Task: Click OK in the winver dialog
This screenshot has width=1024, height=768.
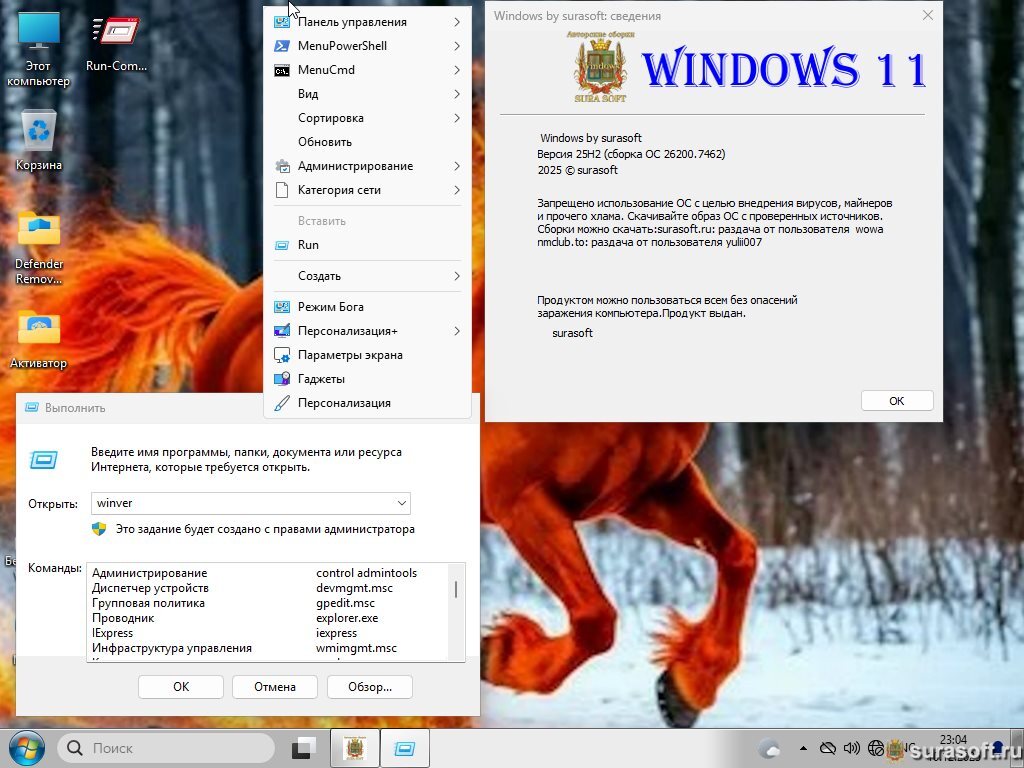Action: pos(897,400)
